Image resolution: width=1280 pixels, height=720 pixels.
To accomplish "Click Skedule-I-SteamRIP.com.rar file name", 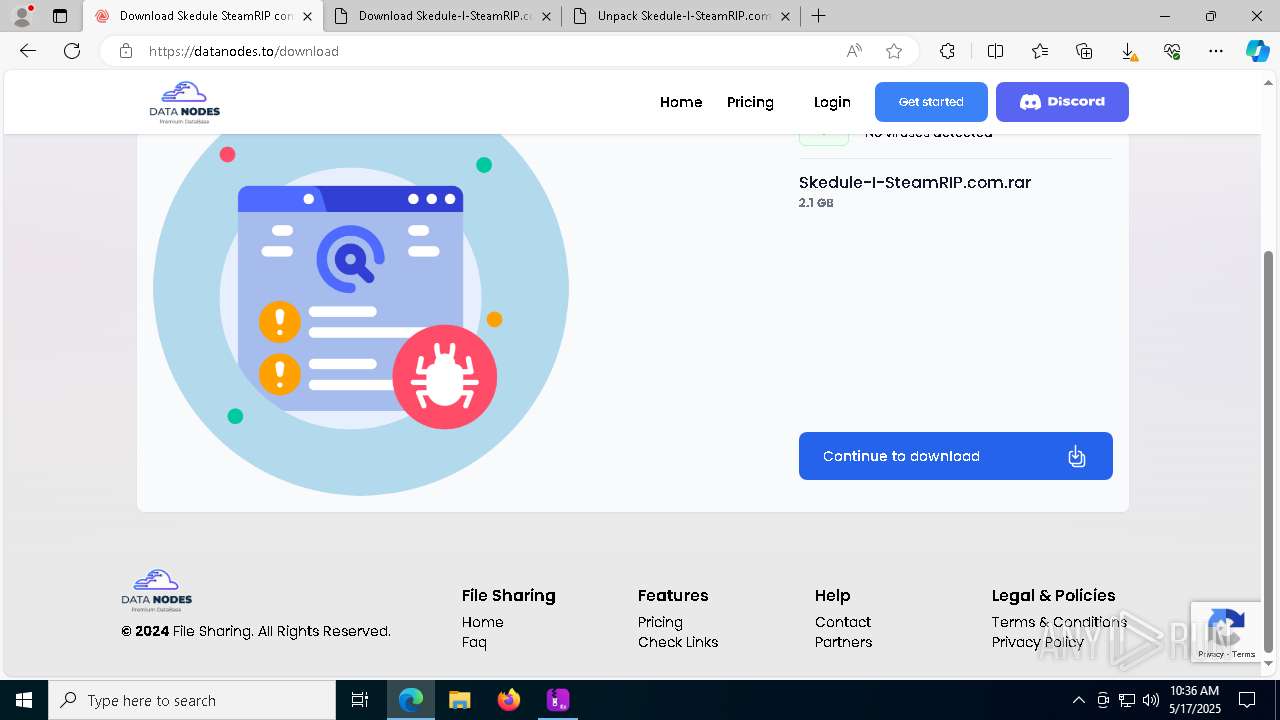I will point(915,182).
